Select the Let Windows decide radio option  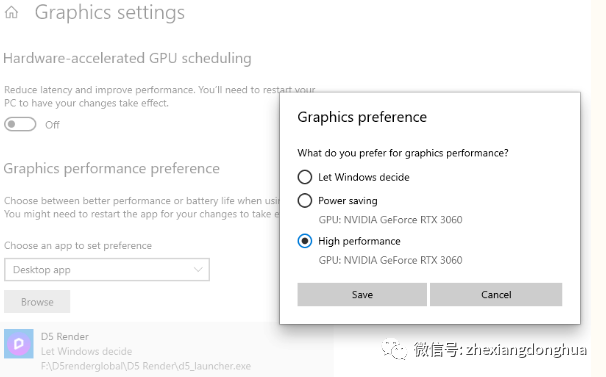[305, 177]
